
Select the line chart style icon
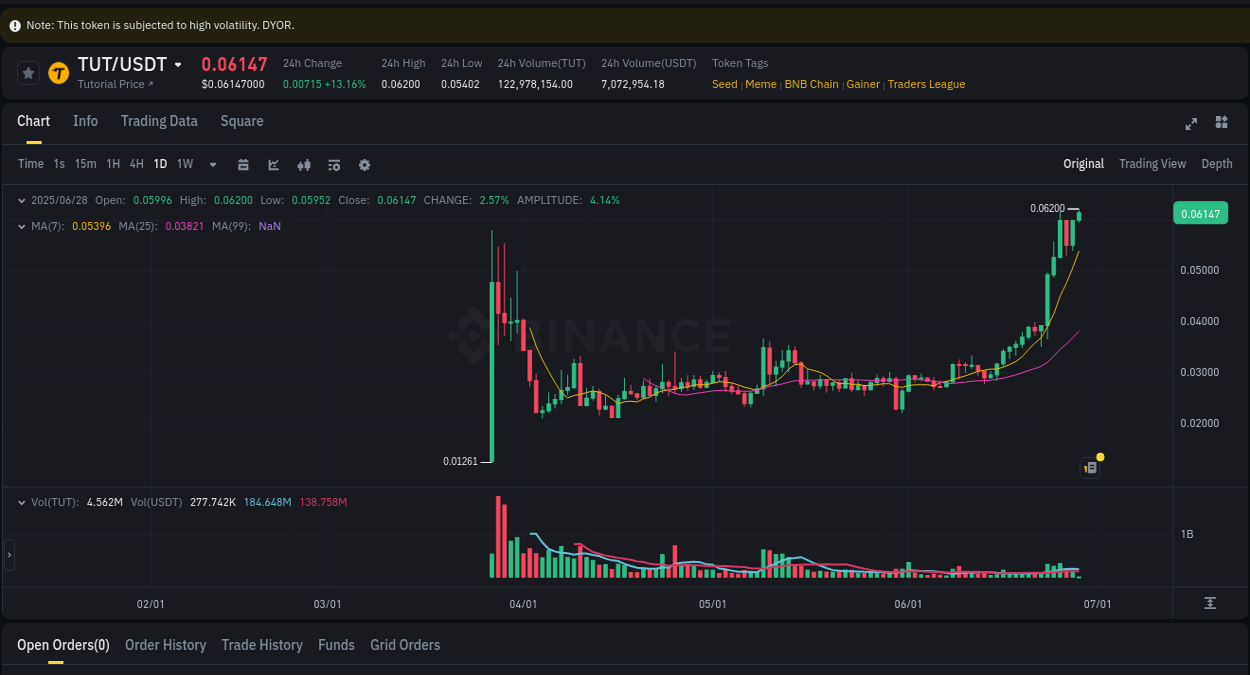273,163
